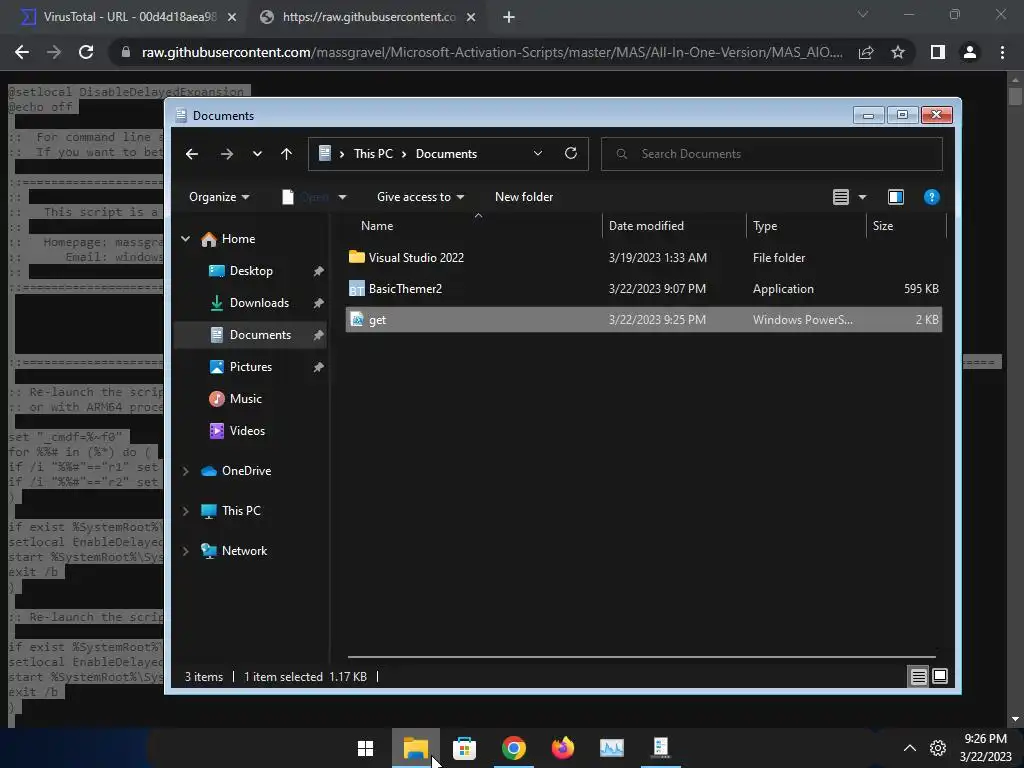This screenshot has height=768, width=1024.
Task: Open Downloads in navigation pane
Action: coord(259,303)
